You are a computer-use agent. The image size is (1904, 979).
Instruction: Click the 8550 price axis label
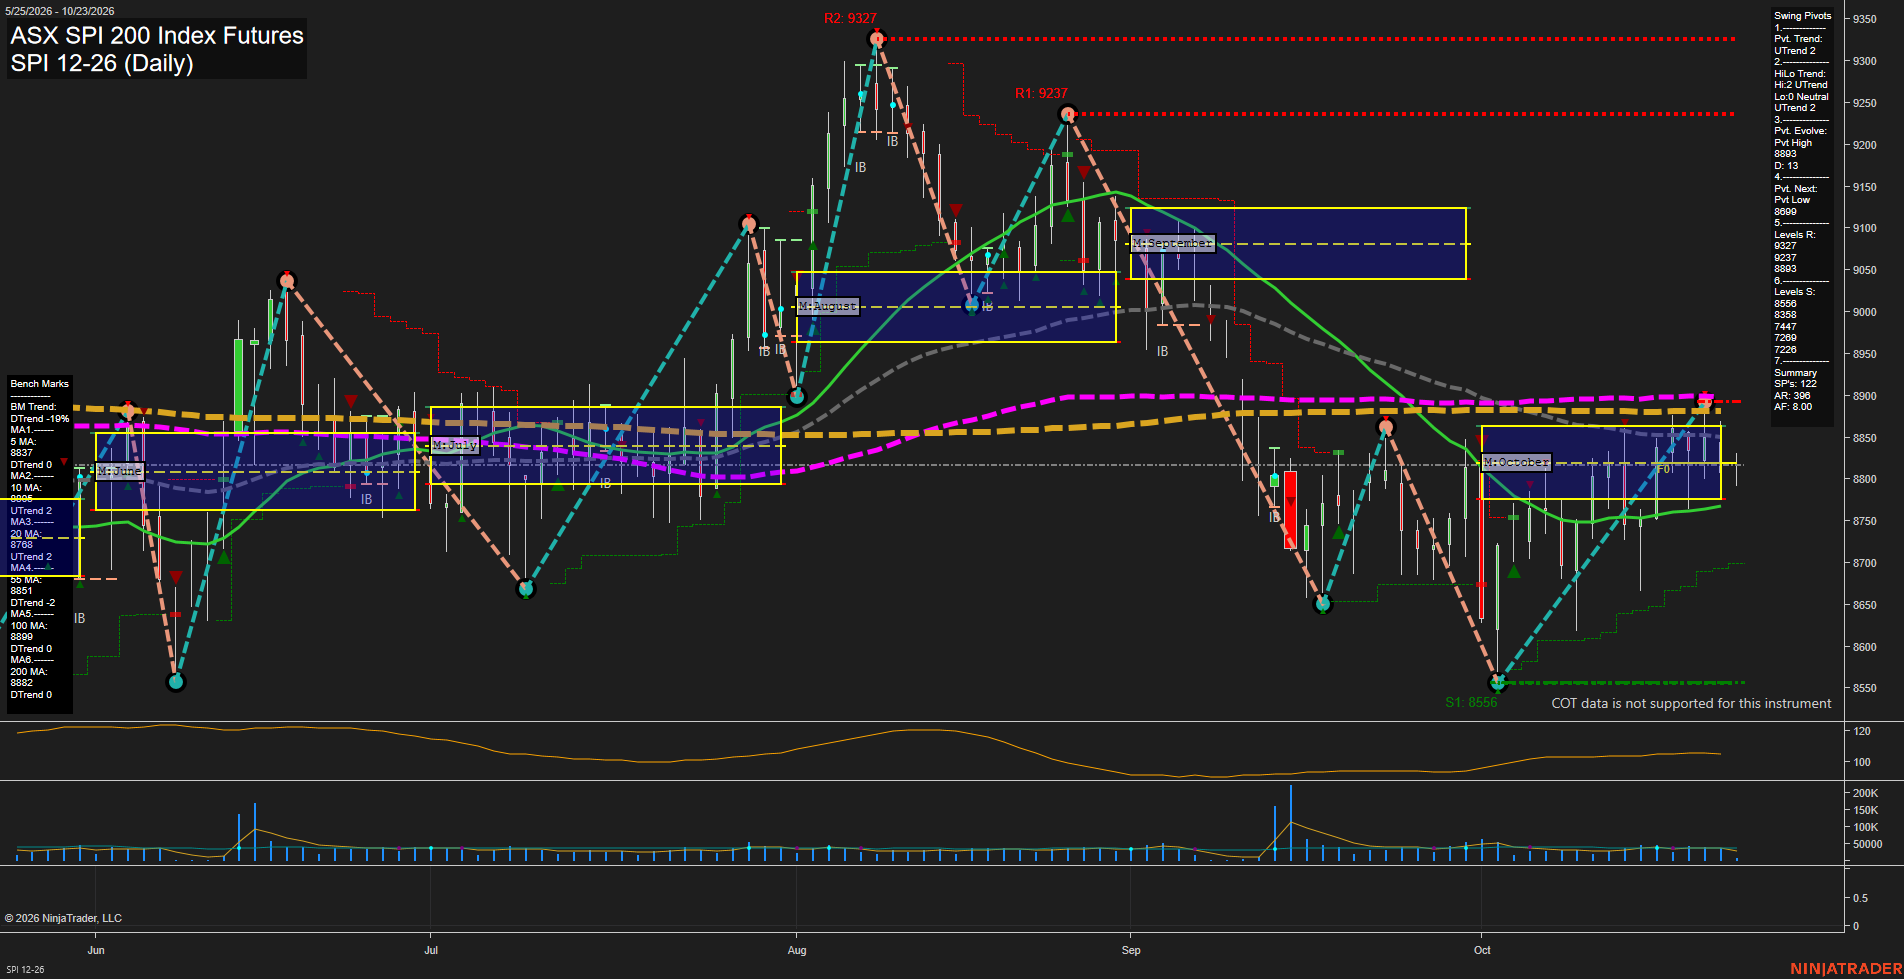click(1865, 689)
